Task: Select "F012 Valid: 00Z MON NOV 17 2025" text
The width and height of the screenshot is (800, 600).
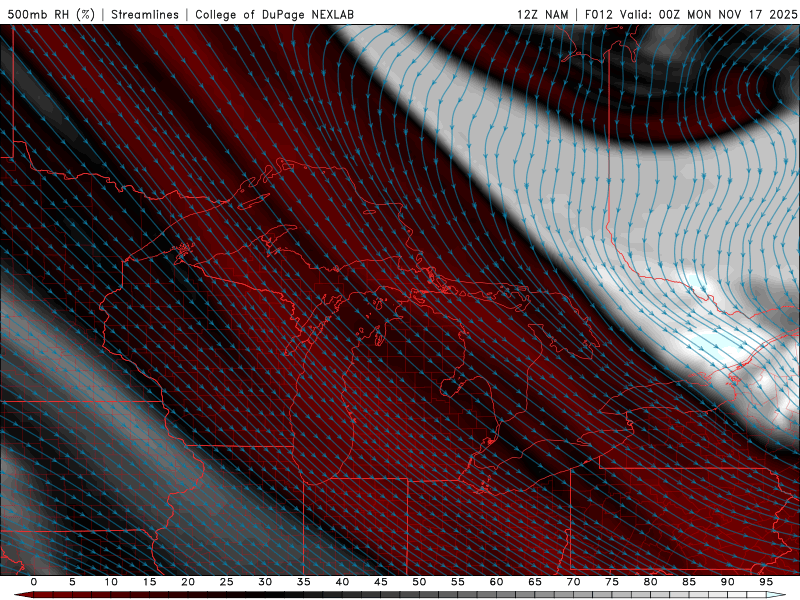Action: point(691,14)
